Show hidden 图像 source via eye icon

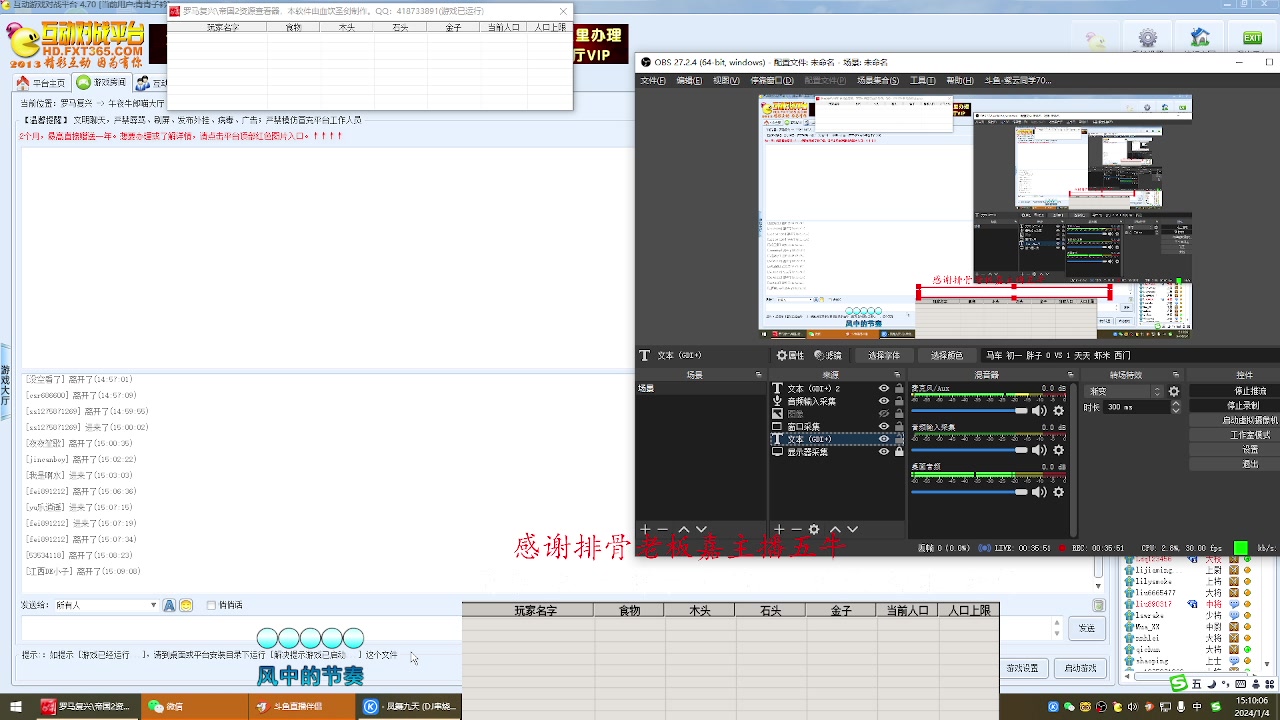coord(884,414)
